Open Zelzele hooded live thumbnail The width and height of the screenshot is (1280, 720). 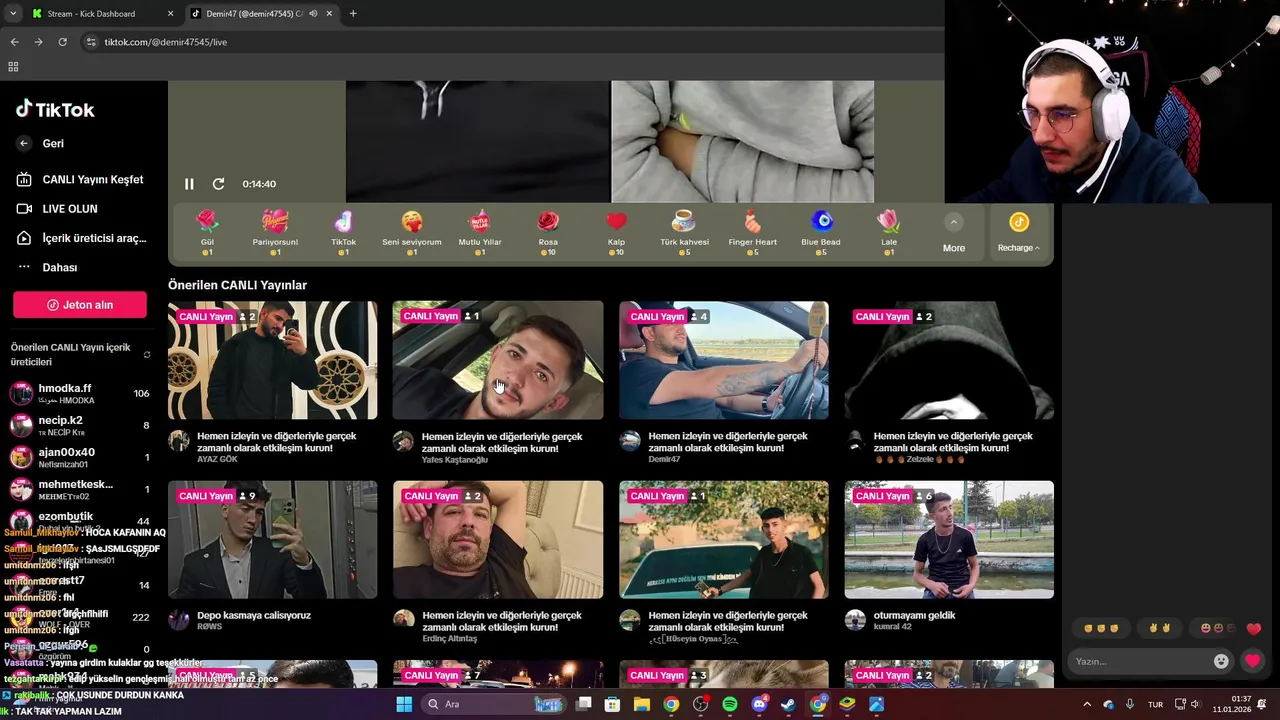pyautogui.click(x=949, y=360)
